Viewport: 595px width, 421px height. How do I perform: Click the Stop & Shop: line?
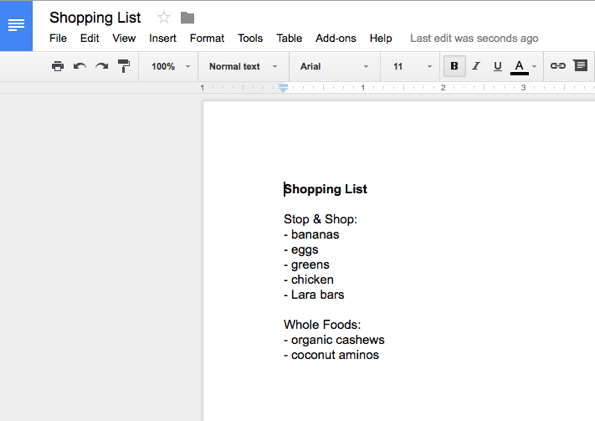320,219
